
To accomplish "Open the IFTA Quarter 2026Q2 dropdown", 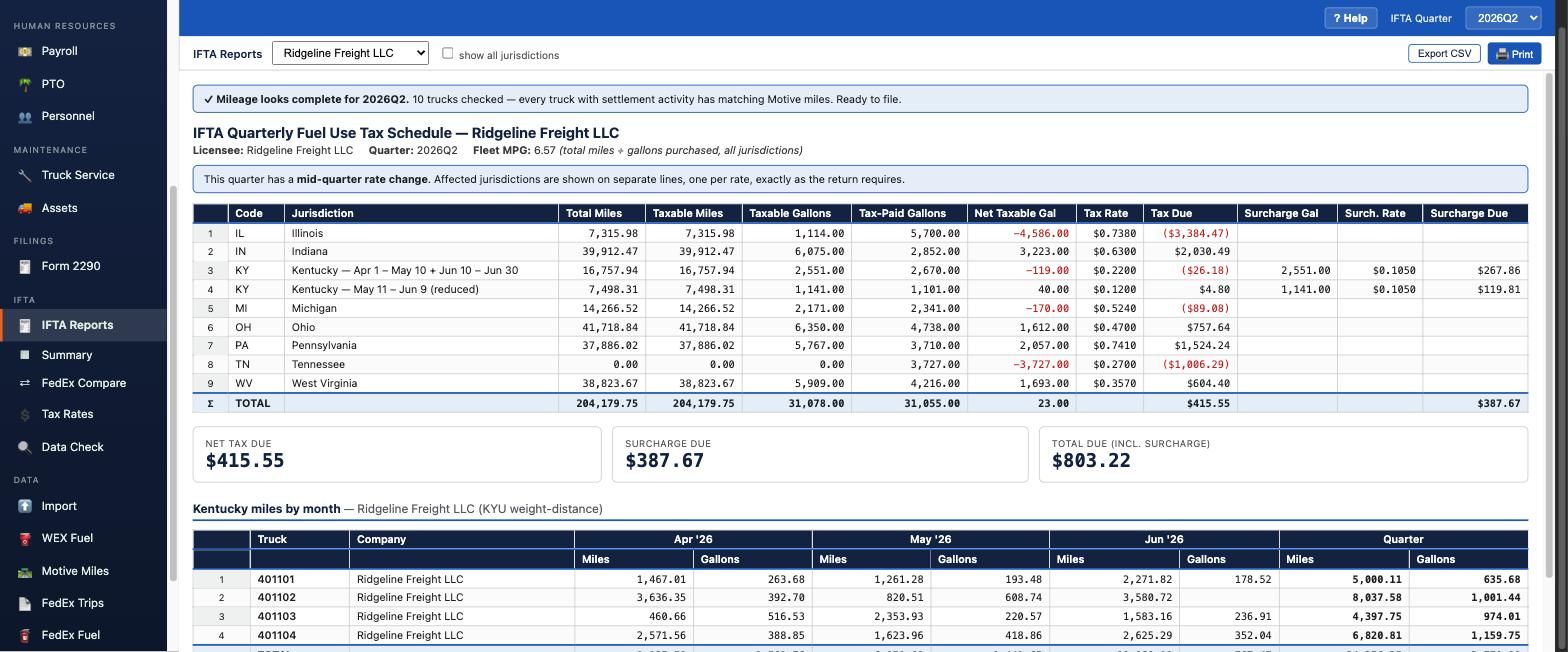I will (1502, 18).
